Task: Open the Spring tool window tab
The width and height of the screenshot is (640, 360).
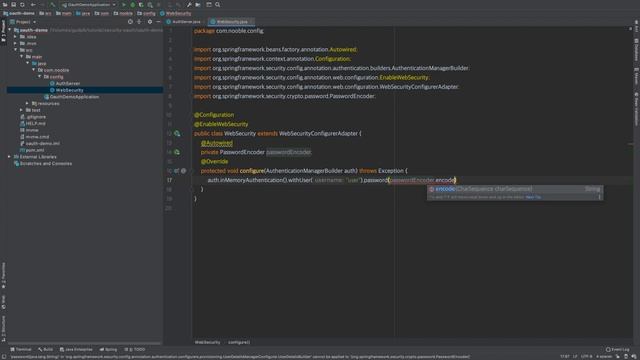Action: [x=108, y=349]
